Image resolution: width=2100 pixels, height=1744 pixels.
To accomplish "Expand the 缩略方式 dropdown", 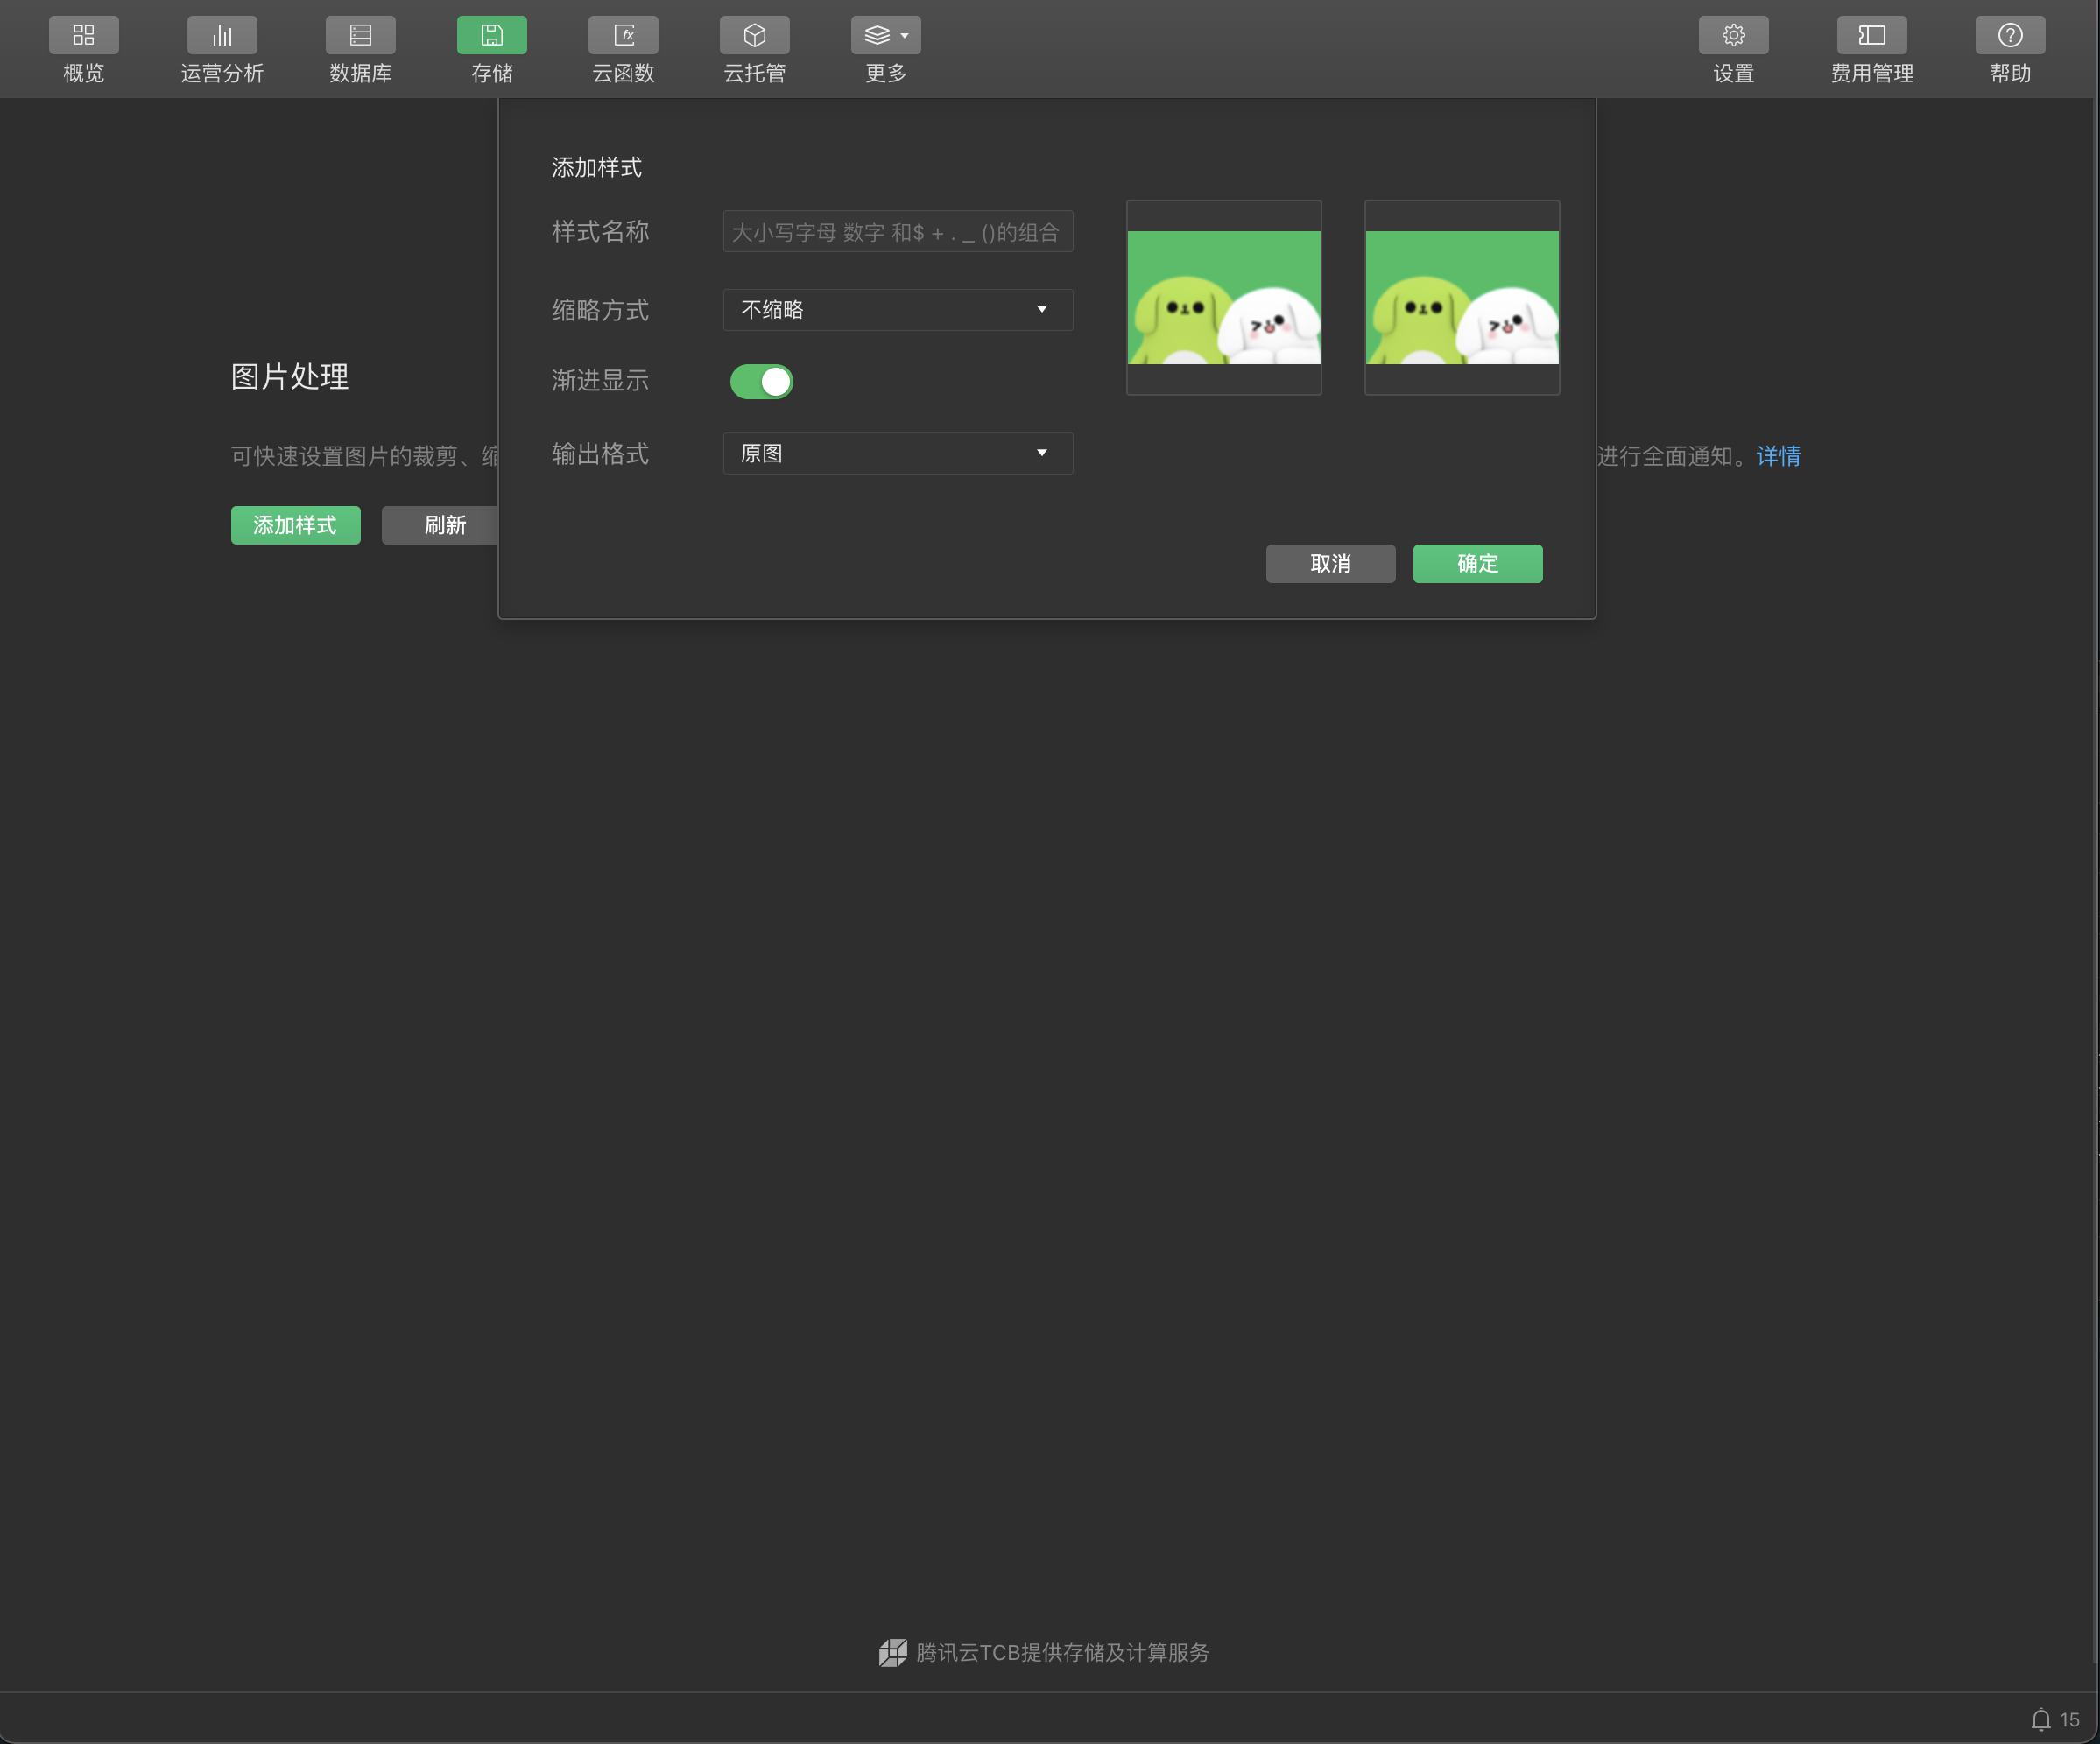I will [897, 310].
